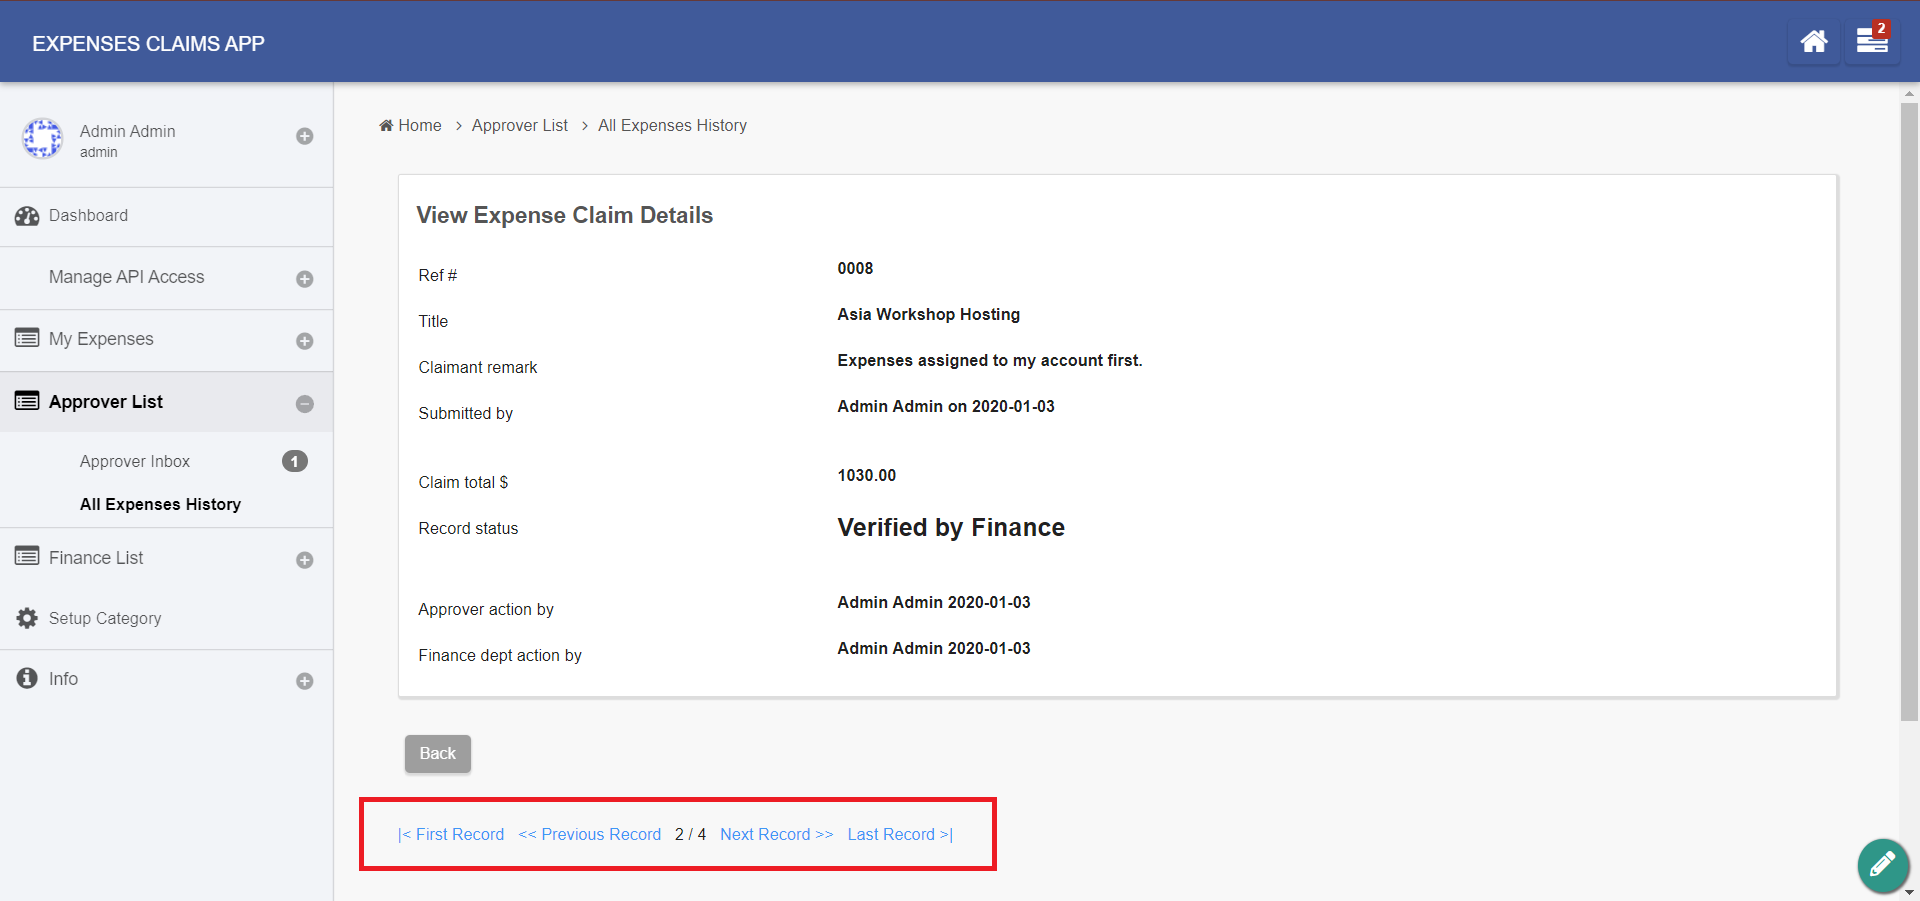Expand the Admin Admin user menu
The height and width of the screenshot is (901, 1920).
tap(305, 136)
